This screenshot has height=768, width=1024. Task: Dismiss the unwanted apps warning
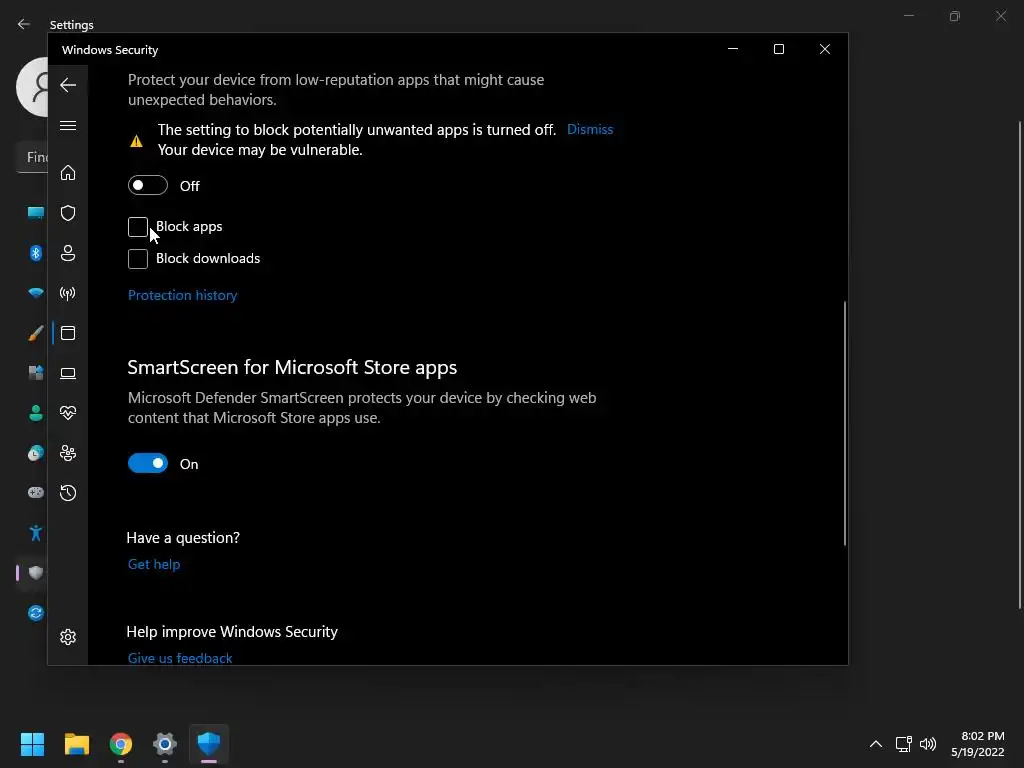tap(590, 129)
